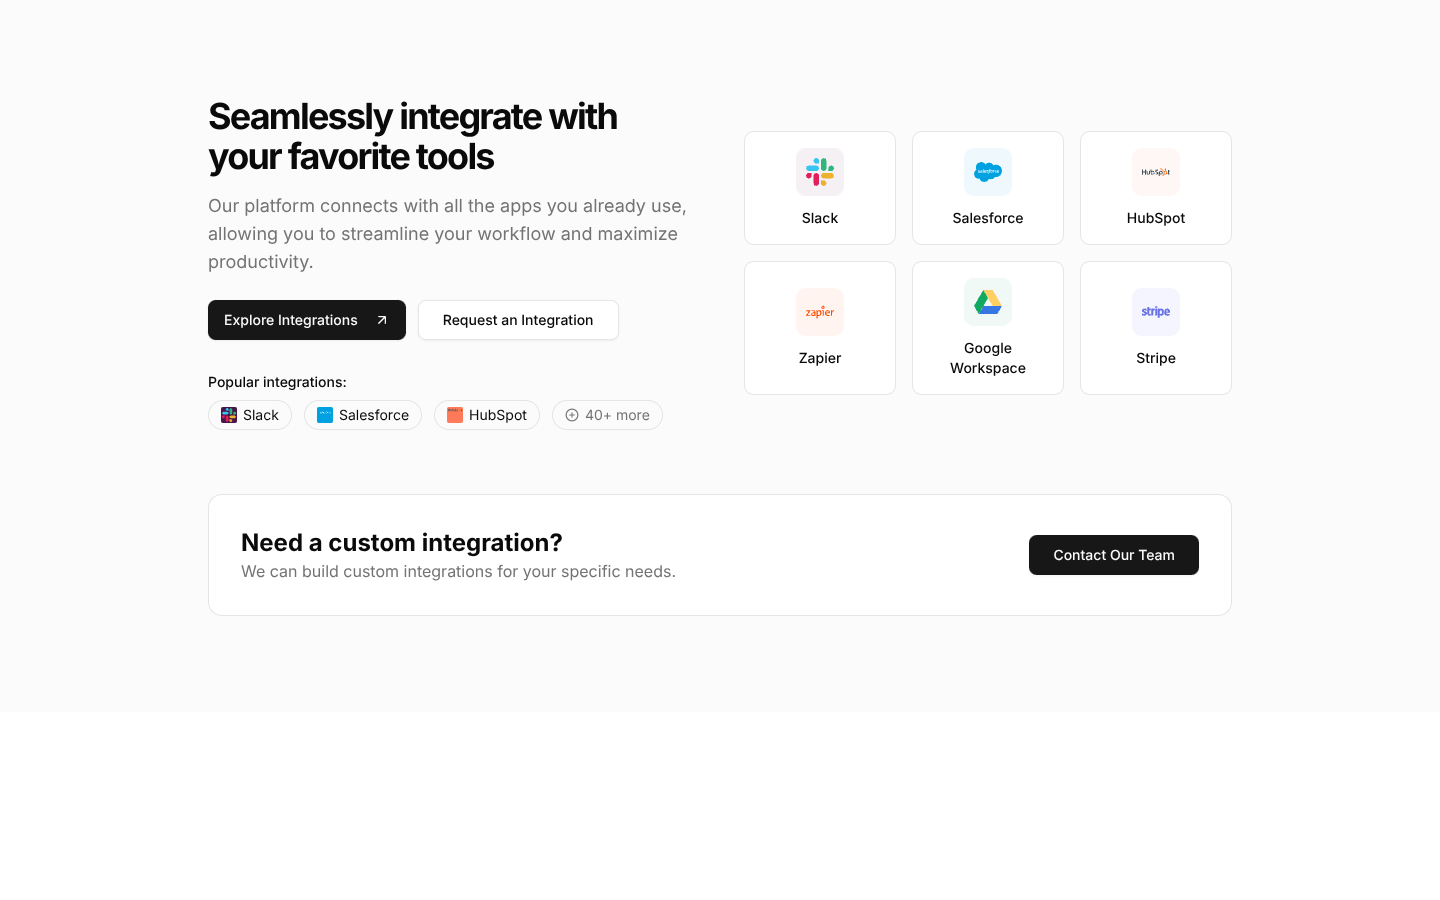
Task: Open Explore Integrations button
Action: point(307,320)
